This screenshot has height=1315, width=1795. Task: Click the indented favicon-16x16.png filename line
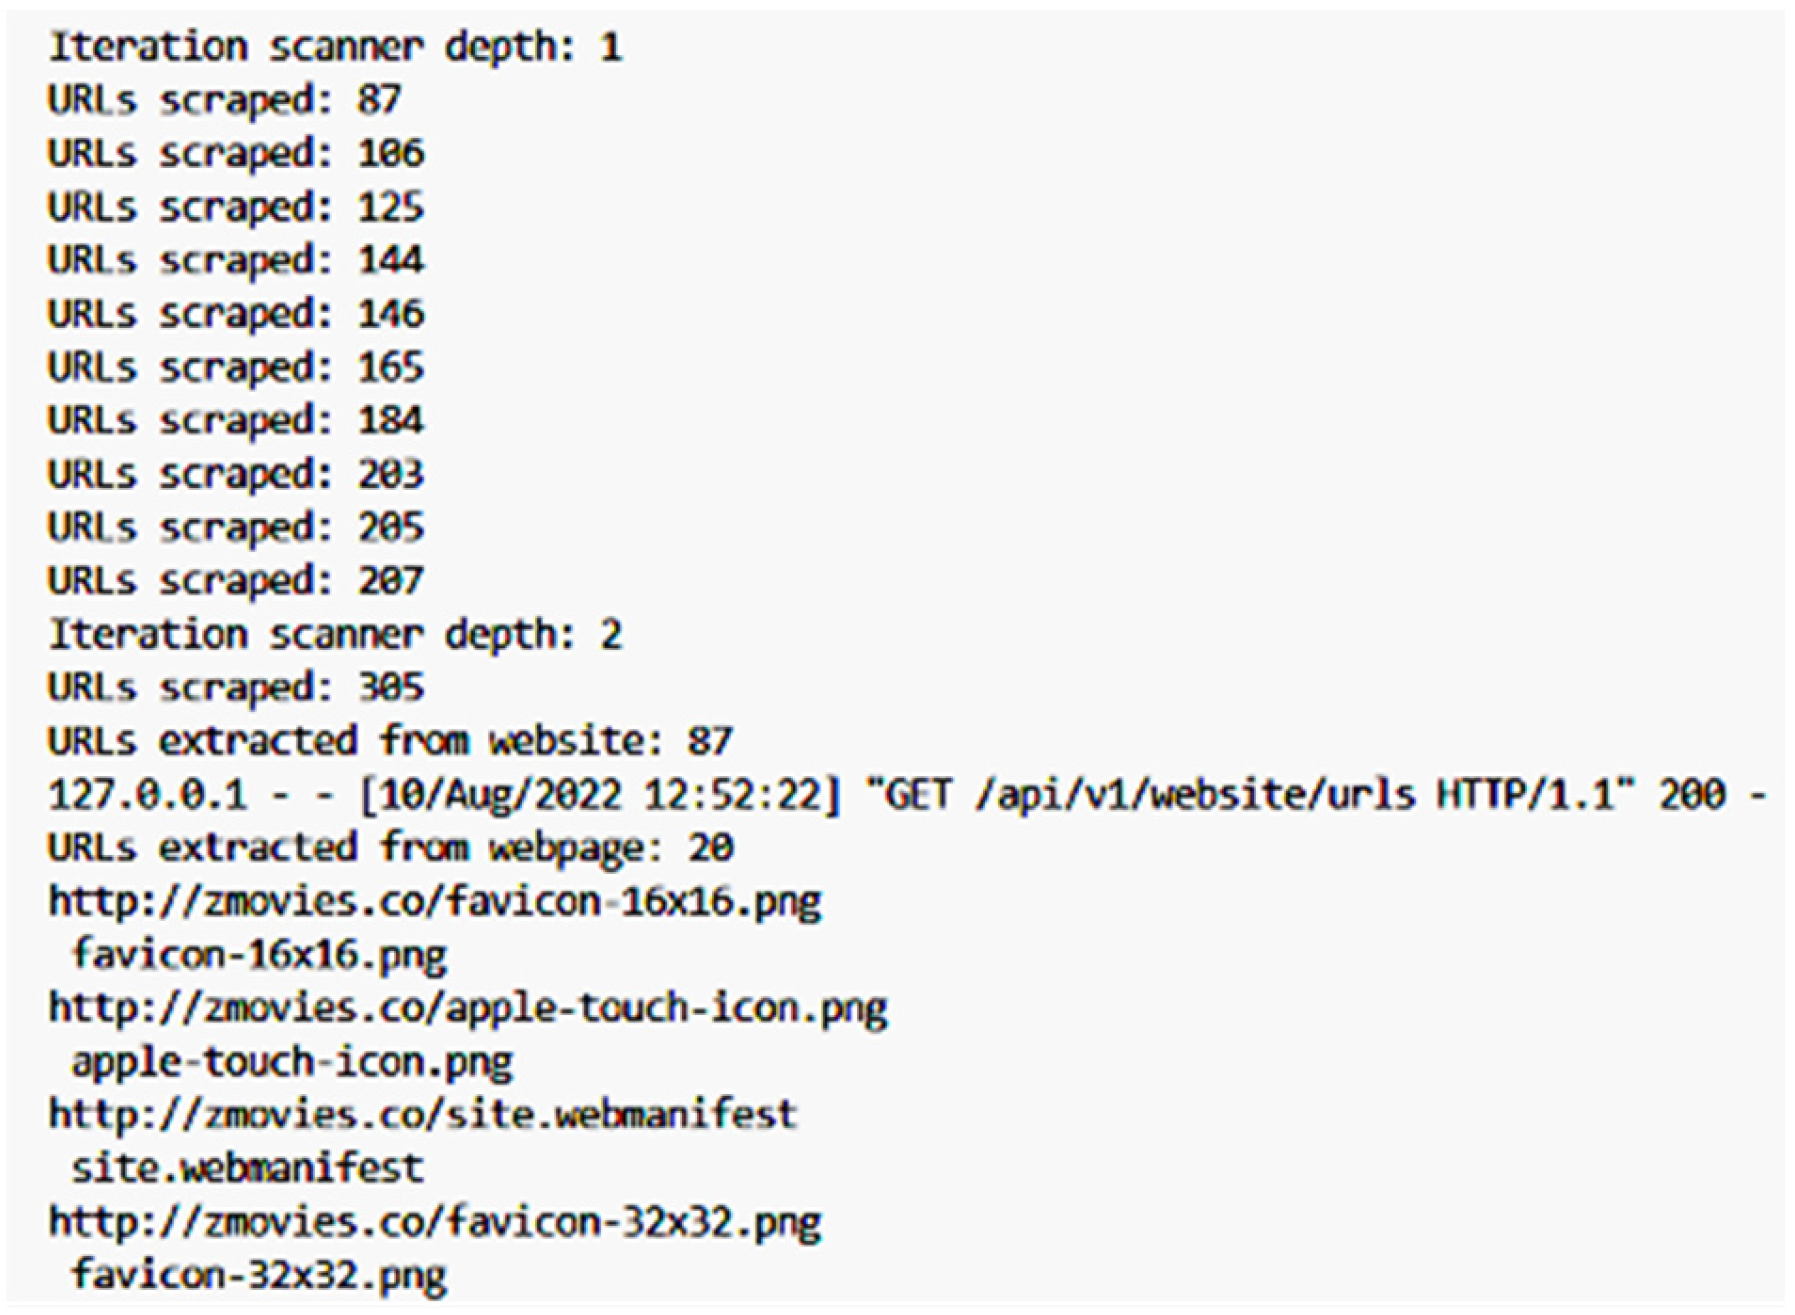click(259, 955)
